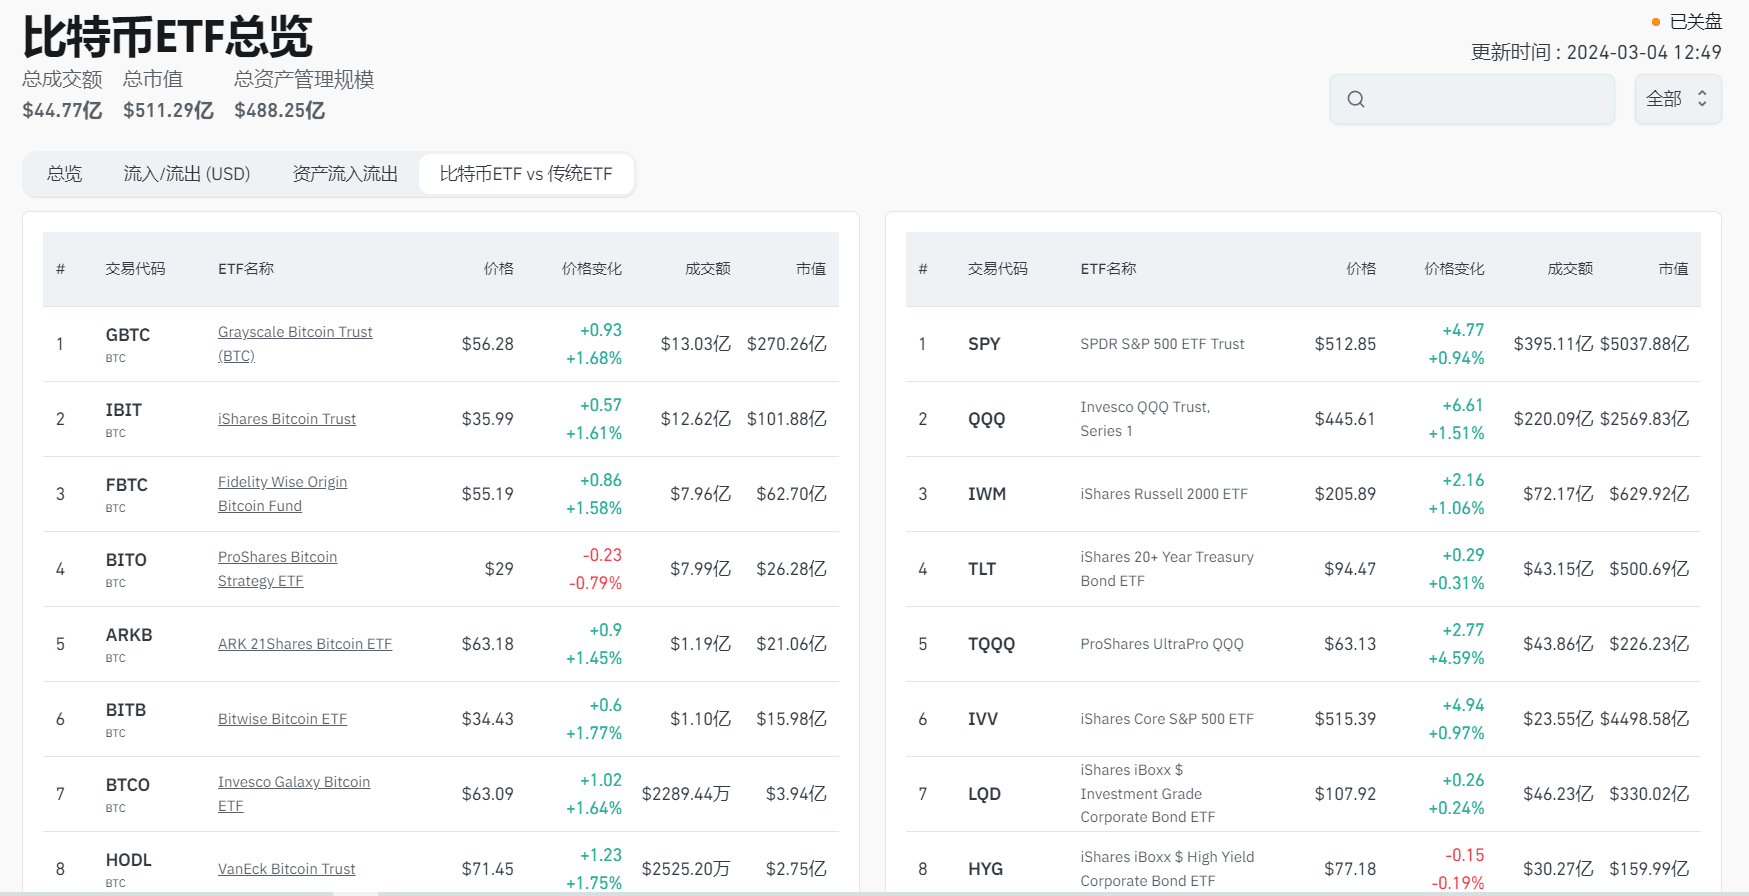Image resolution: width=1749 pixels, height=896 pixels.
Task: Open the Invesco Galaxy Bitcoin ETF link
Action: click(x=294, y=794)
